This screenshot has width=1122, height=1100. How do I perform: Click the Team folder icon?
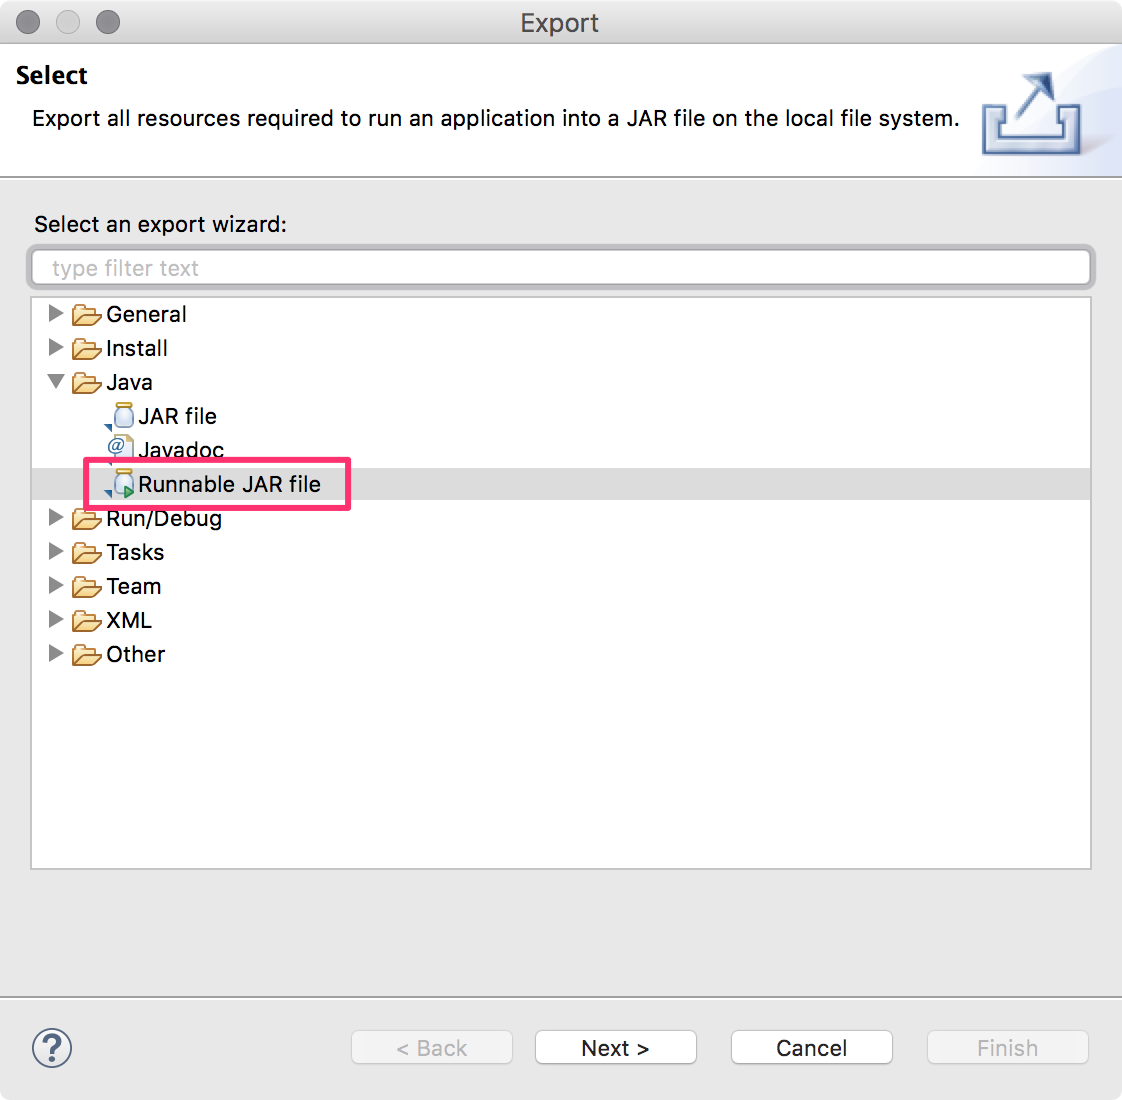click(x=87, y=586)
